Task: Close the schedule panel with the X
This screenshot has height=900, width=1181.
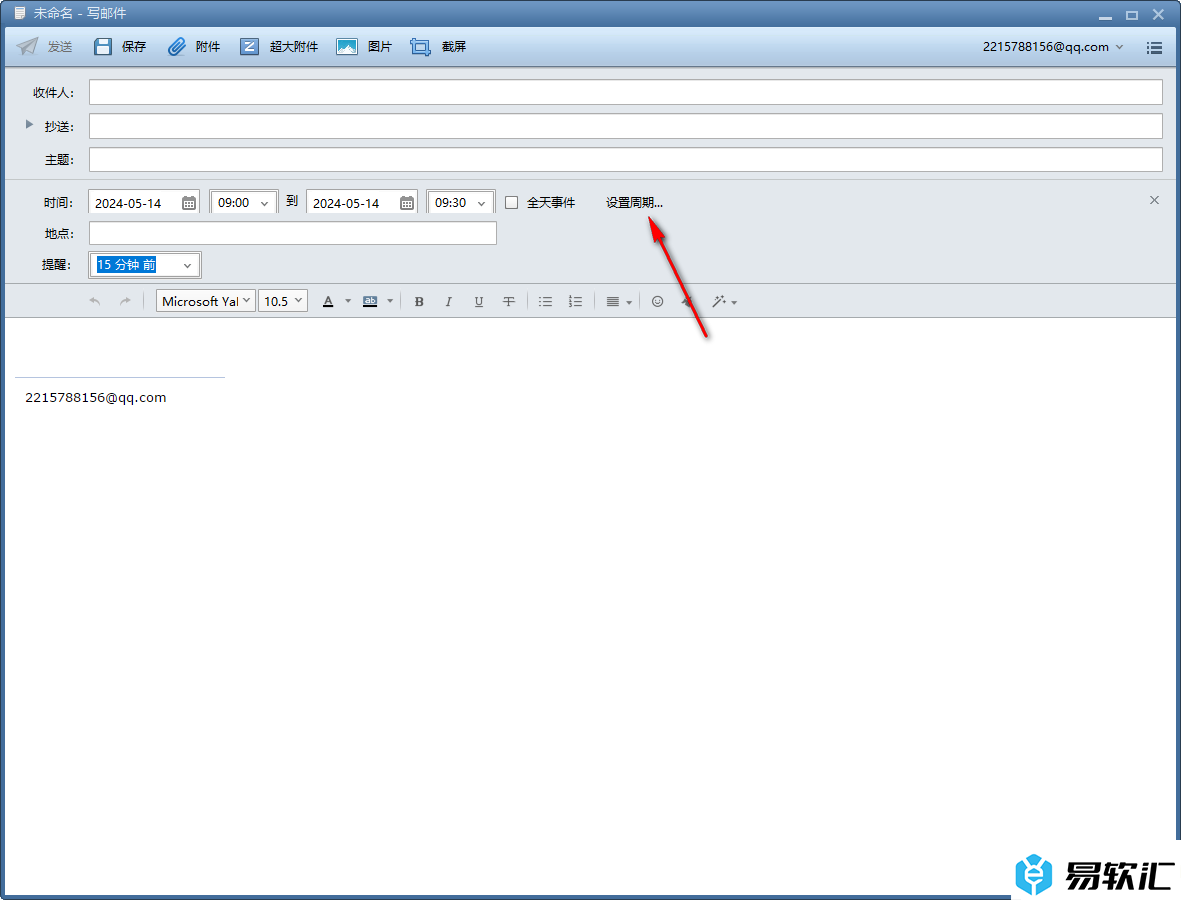Action: coord(1154,200)
